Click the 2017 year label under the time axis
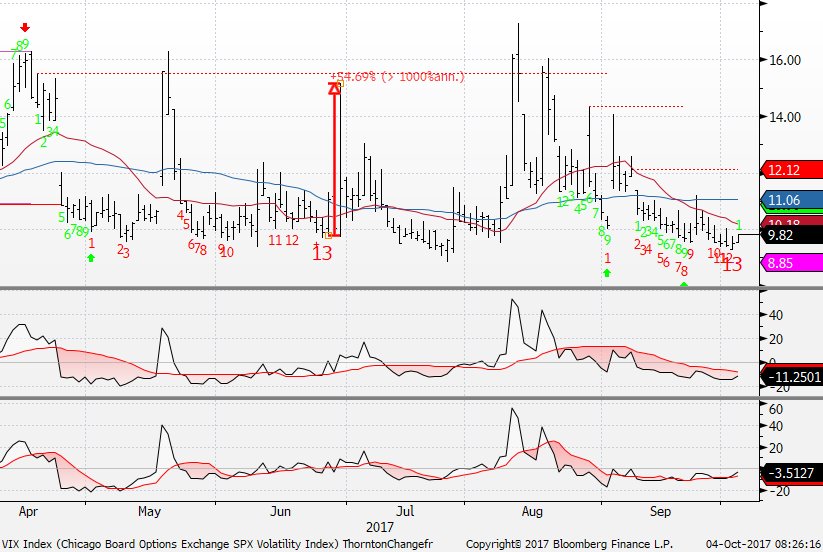 (x=379, y=527)
